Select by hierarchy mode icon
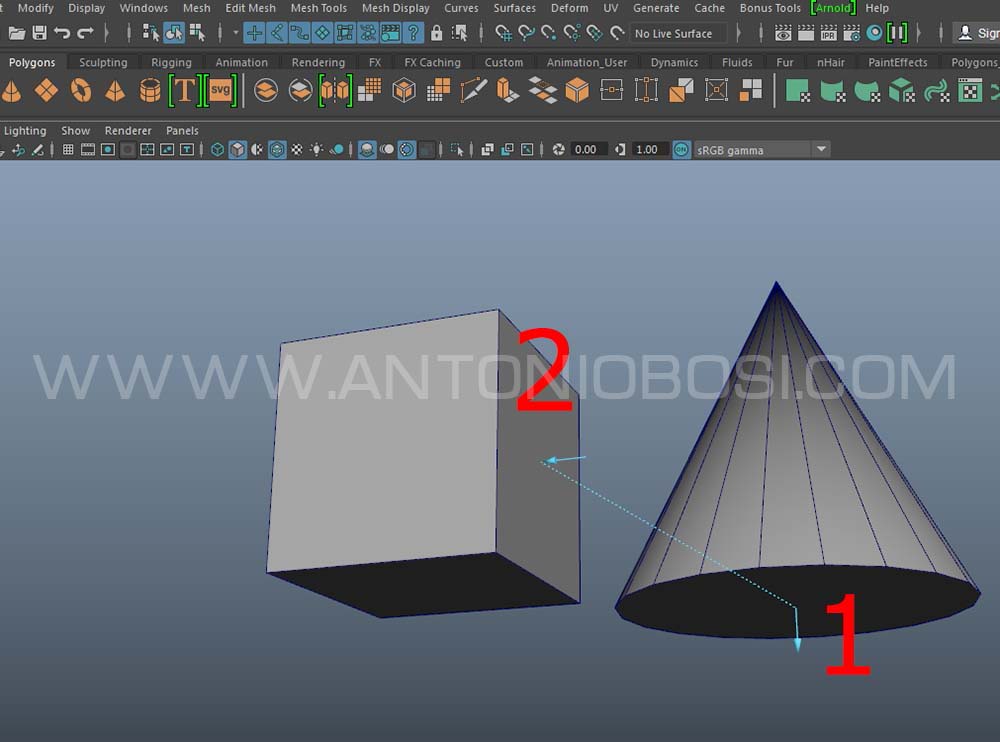 coord(151,33)
